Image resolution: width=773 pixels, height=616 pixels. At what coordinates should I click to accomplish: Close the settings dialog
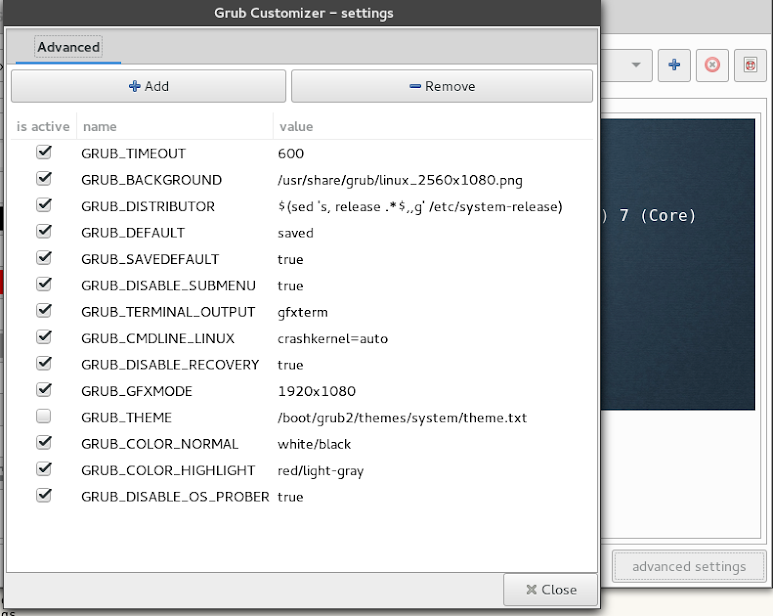tap(551, 590)
